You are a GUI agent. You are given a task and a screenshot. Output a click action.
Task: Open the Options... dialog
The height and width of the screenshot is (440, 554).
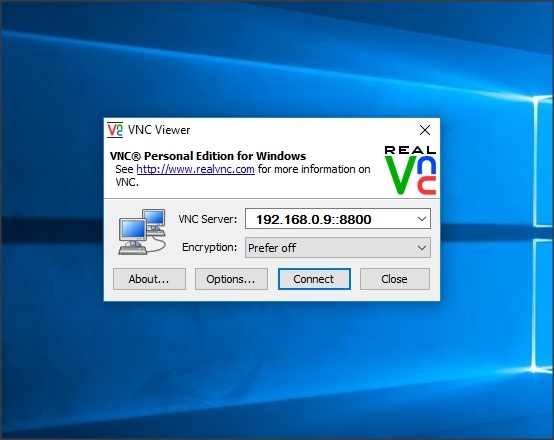[231, 279]
